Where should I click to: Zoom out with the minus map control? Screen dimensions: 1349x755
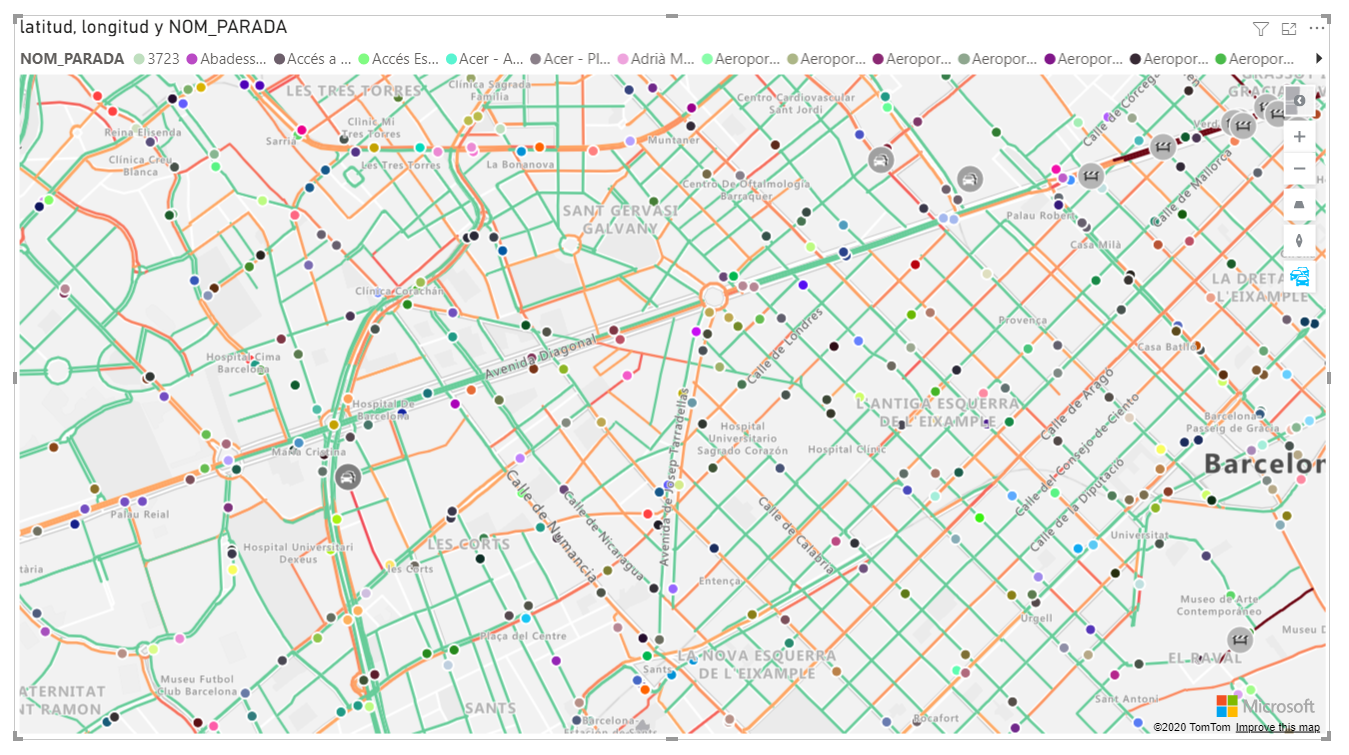(1299, 167)
